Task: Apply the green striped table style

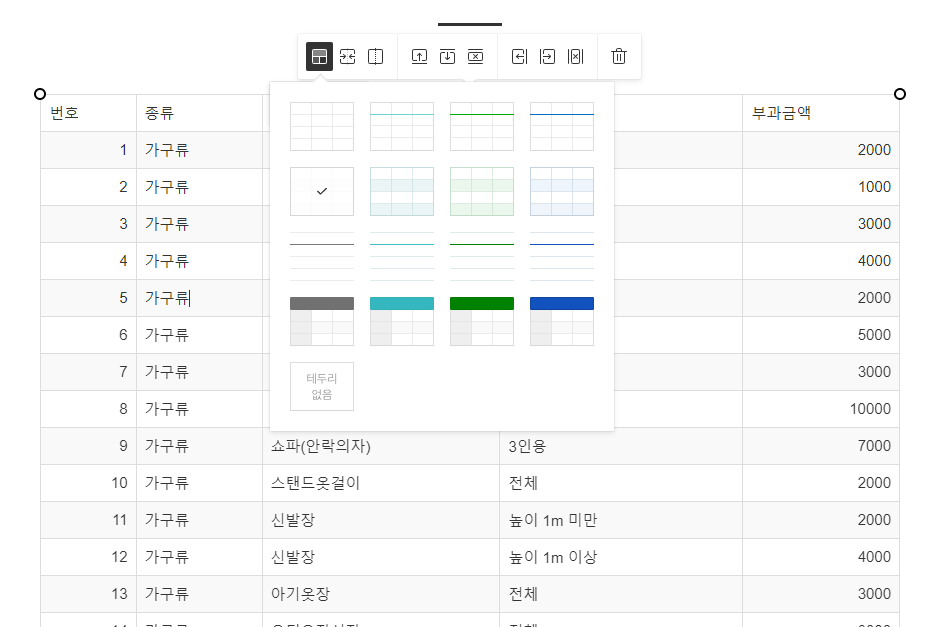Action: coord(481,190)
